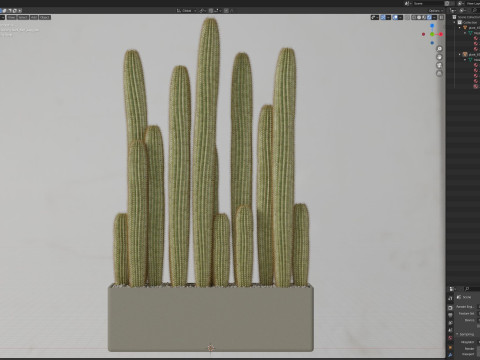Switch to solid viewport shading
Image resolution: width=480 pixels, height=360 pixels.
[x=419, y=17]
